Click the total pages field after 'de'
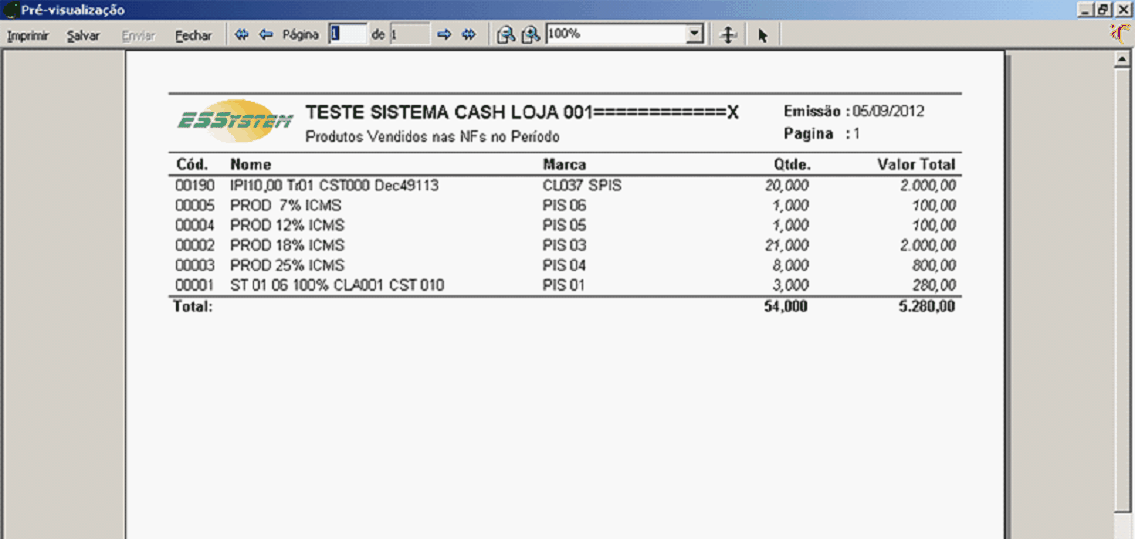 [x=408, y=34]
